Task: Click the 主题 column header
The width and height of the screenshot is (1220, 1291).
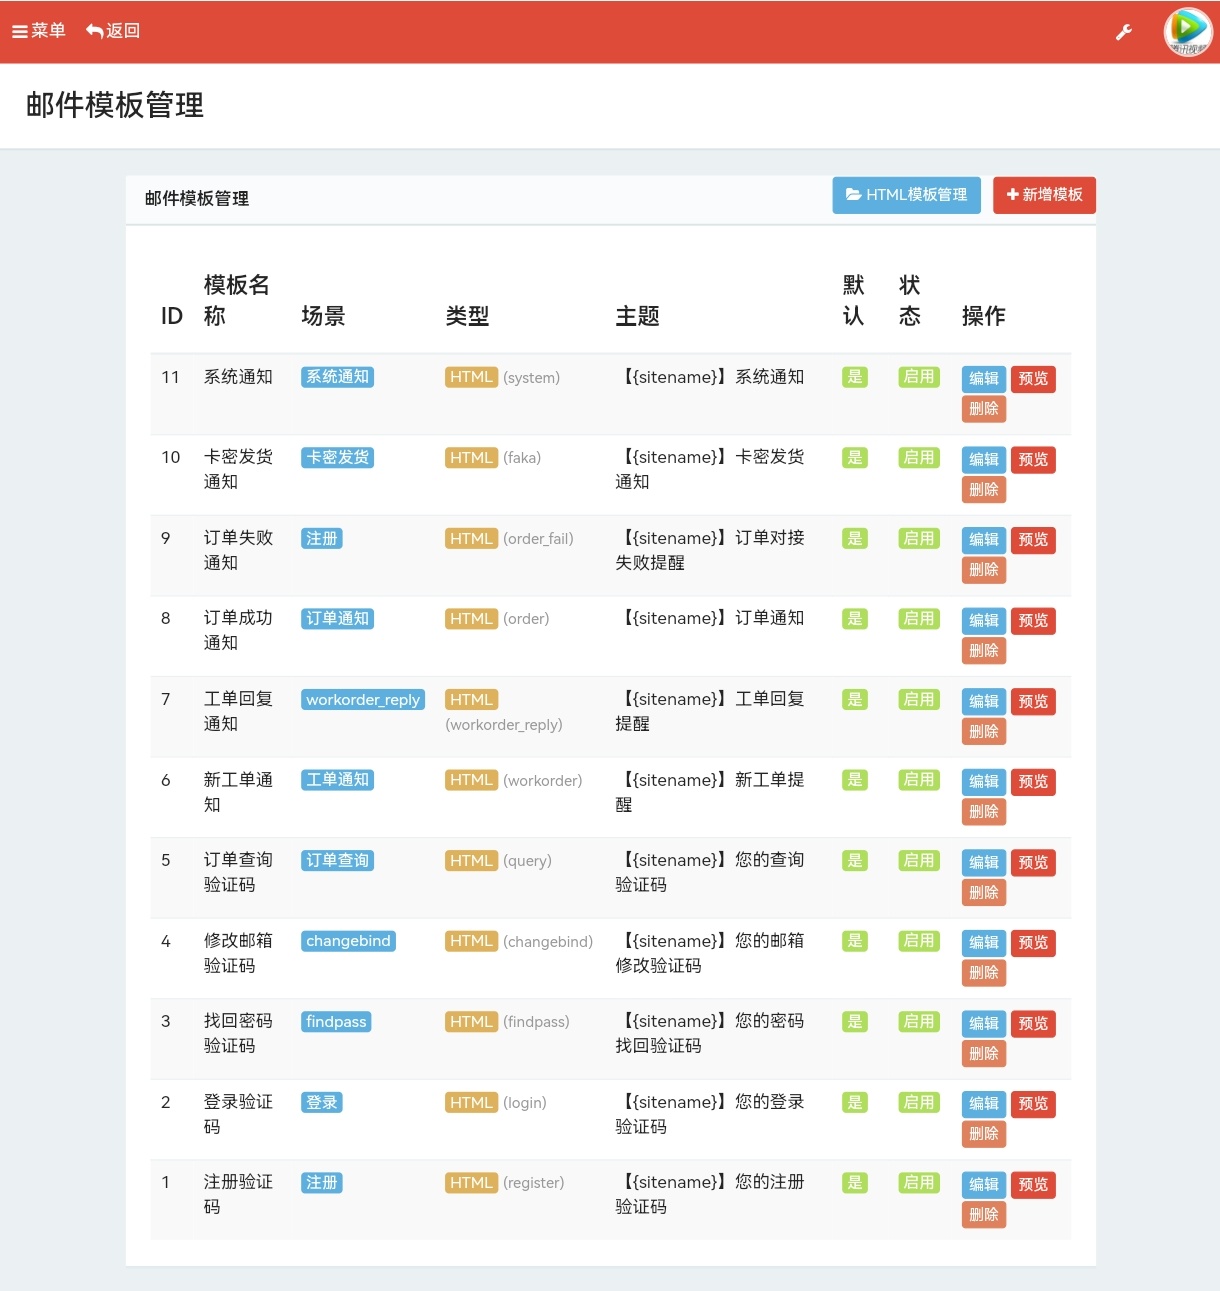Action: tap(637, 316)
